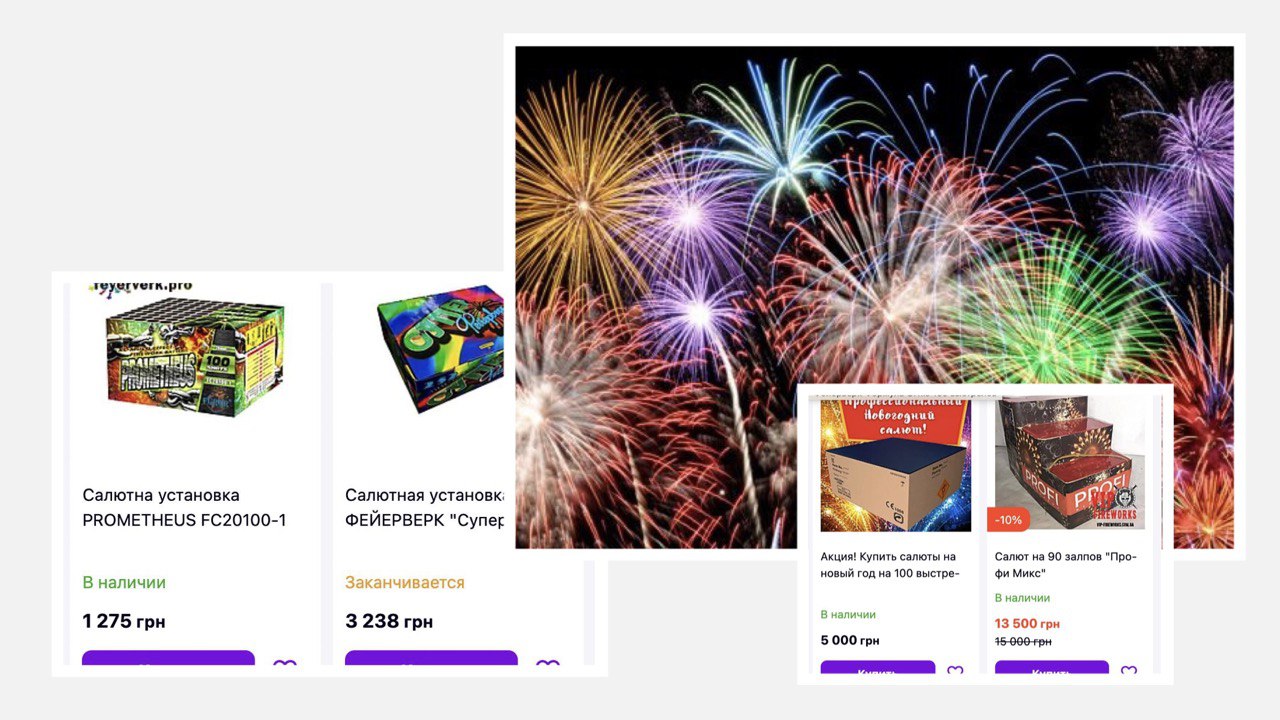
Task: Click heart icon for Профи Микс salute
Action: (x=1129, y=673)
